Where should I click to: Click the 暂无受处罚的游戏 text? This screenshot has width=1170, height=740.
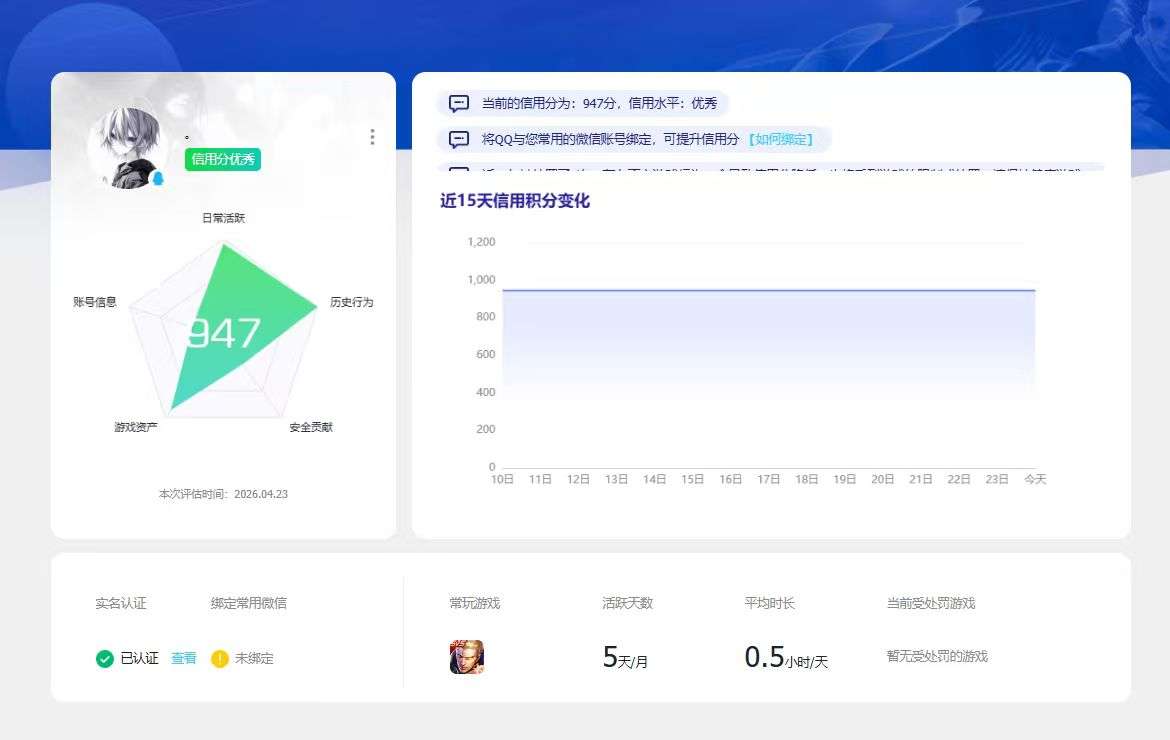[937, 656]
